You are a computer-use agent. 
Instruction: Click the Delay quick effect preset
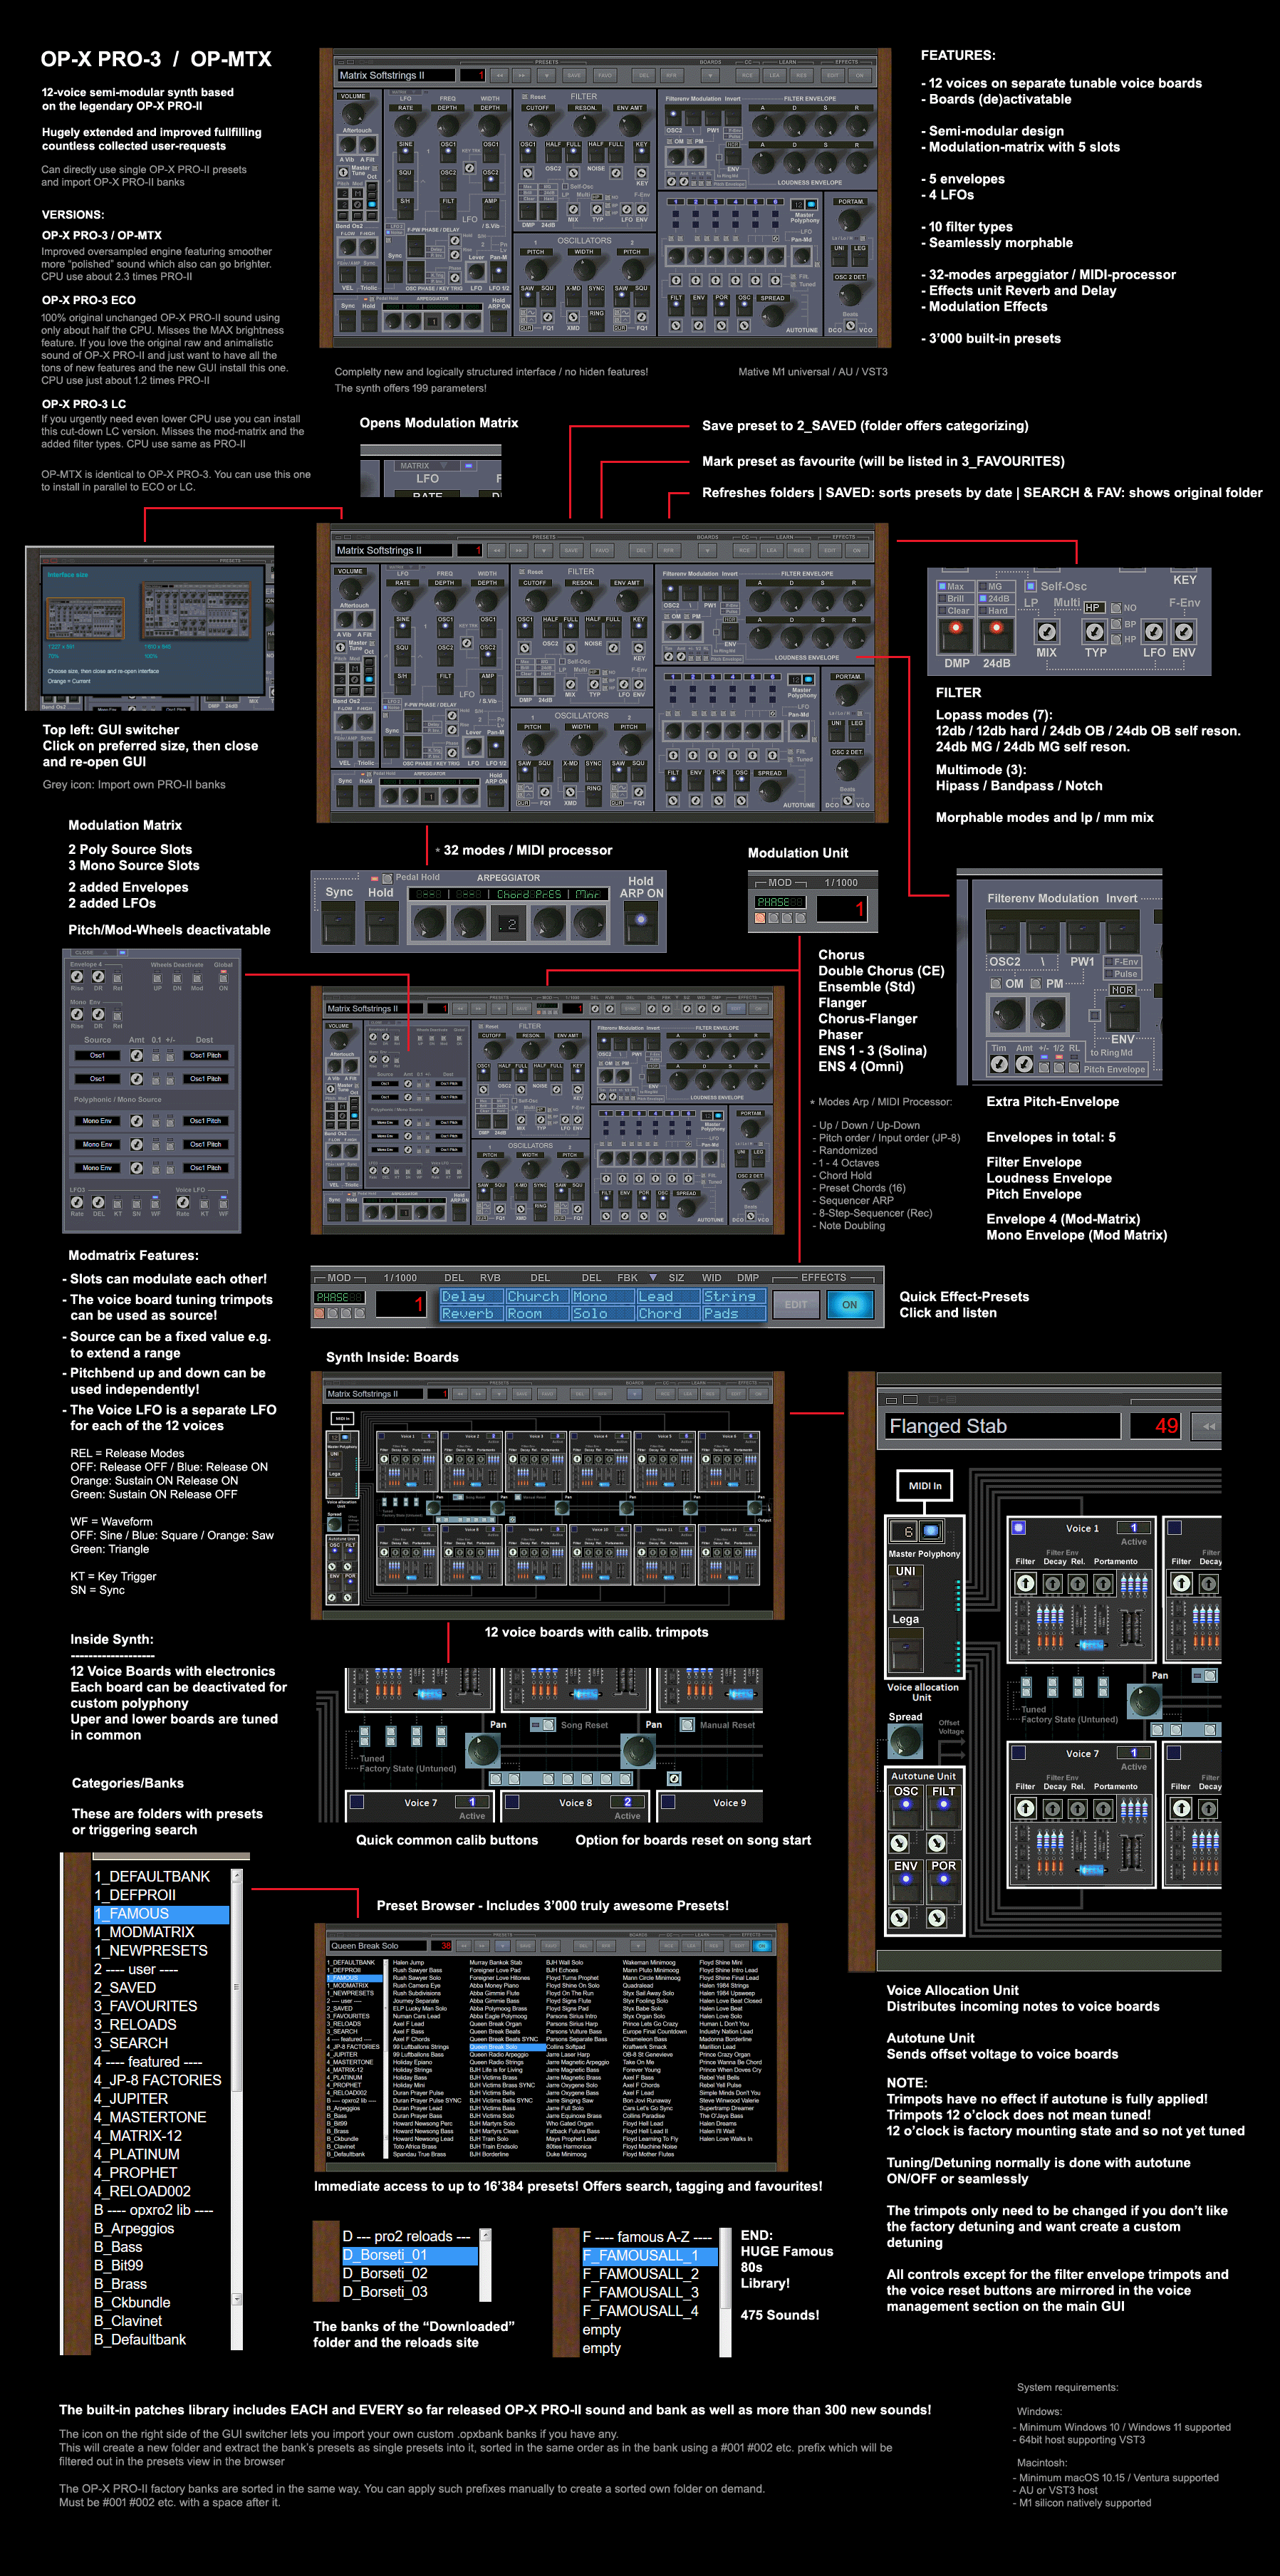[471, 1296]
